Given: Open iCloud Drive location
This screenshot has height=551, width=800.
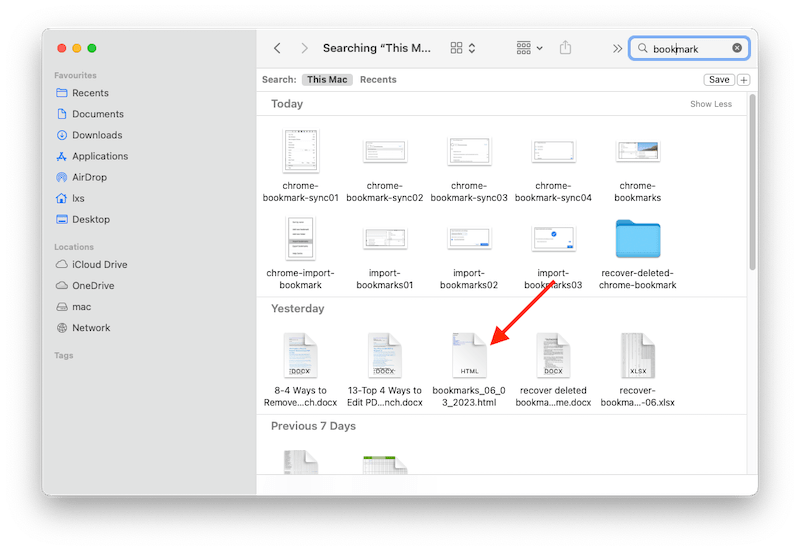Looking at the screenshot, I should click(99, 265).
